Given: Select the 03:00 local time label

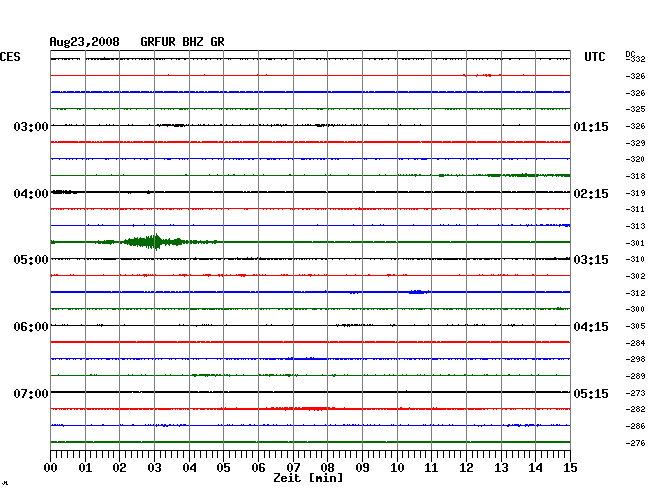Looking at the screenshot, I should pyautogui.click(x=31, y=126).
